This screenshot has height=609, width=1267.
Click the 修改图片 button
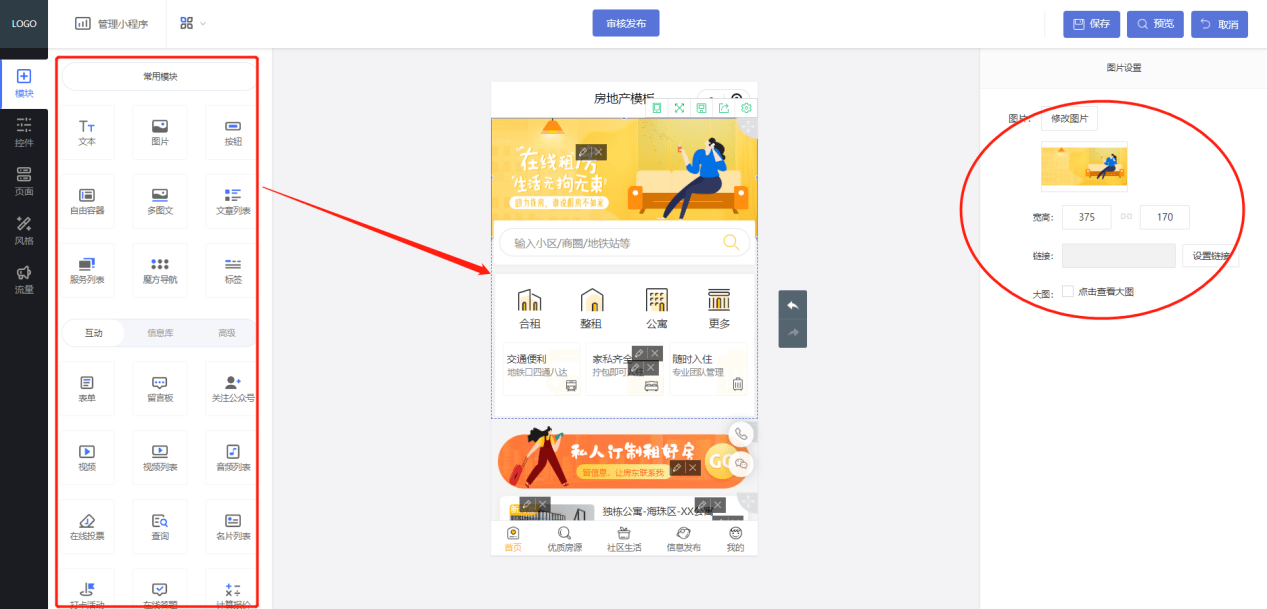point(1069,119)
